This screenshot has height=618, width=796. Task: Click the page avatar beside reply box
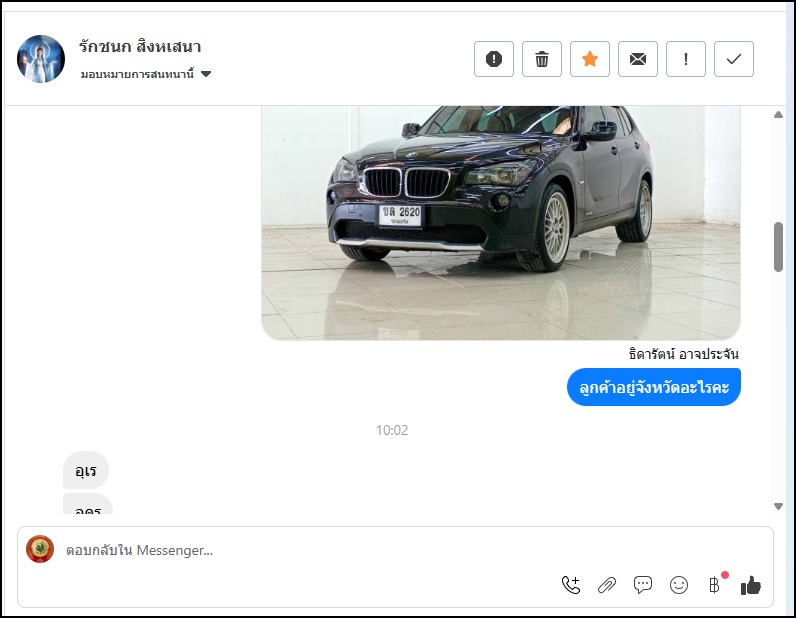point(40,549)
